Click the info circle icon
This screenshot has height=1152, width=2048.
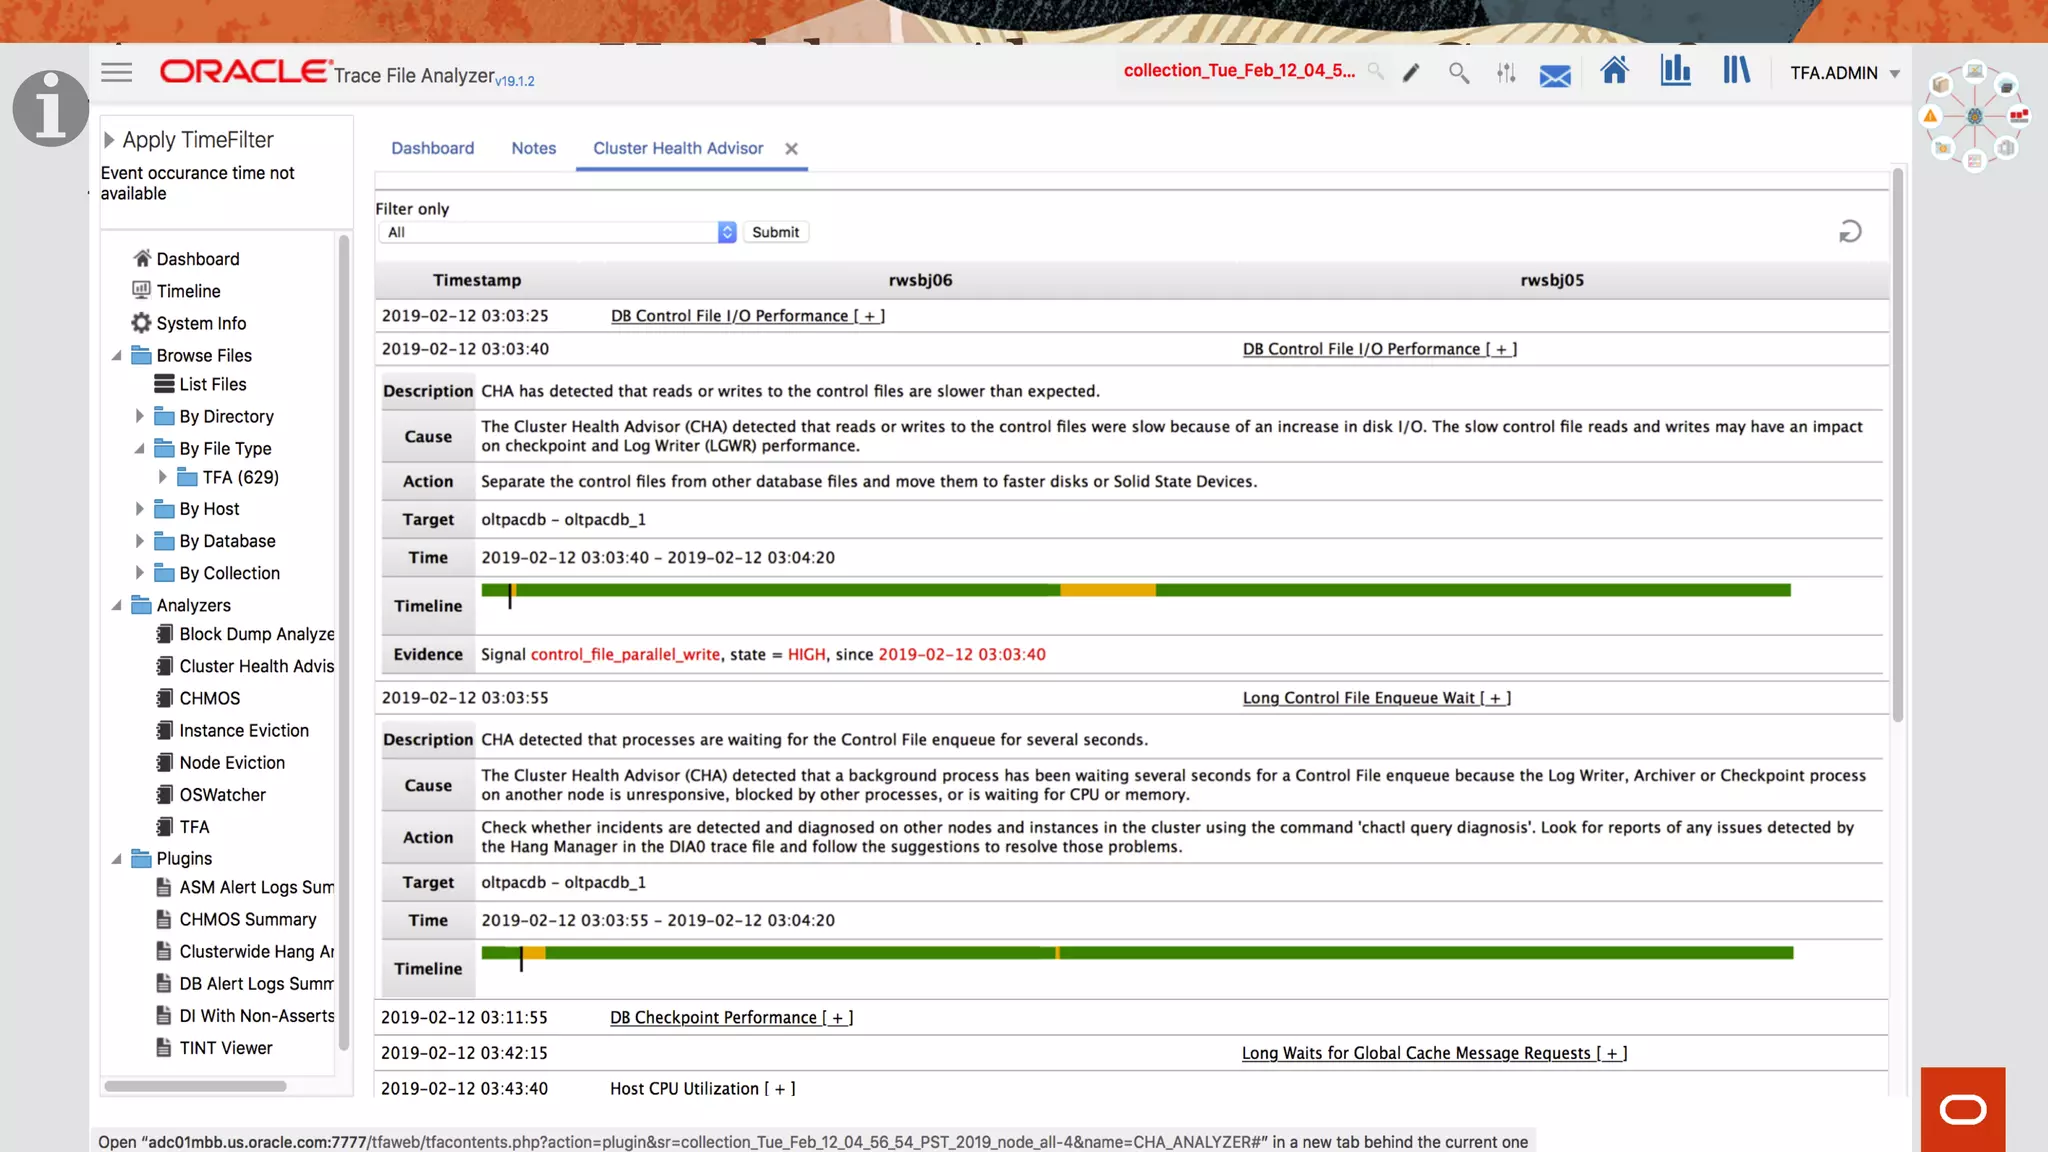click(x=50, y=108)
